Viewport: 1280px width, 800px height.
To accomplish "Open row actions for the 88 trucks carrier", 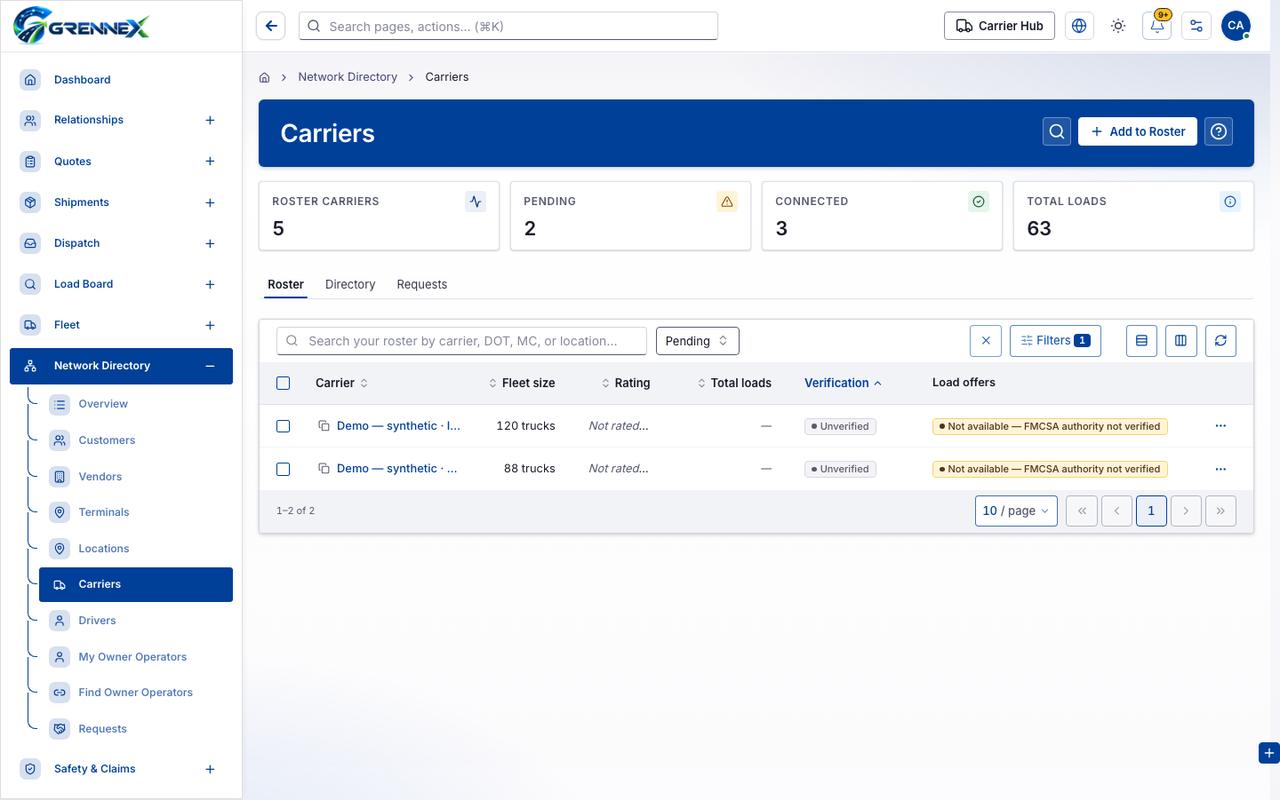I will tap(1221, 469).
